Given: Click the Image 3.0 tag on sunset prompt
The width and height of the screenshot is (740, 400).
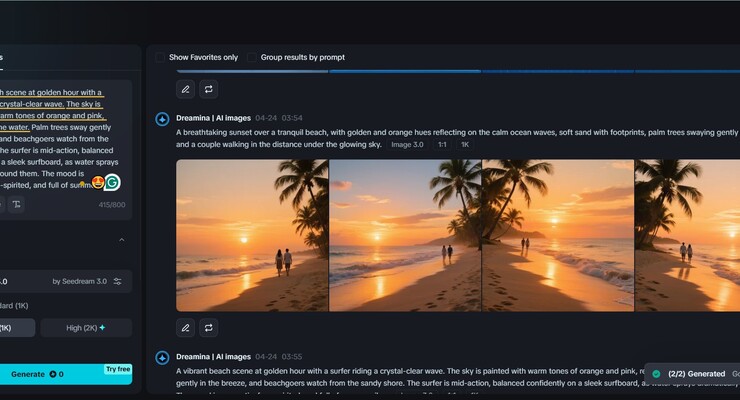Looking at the screenshot, I should (x=407, y=145).
